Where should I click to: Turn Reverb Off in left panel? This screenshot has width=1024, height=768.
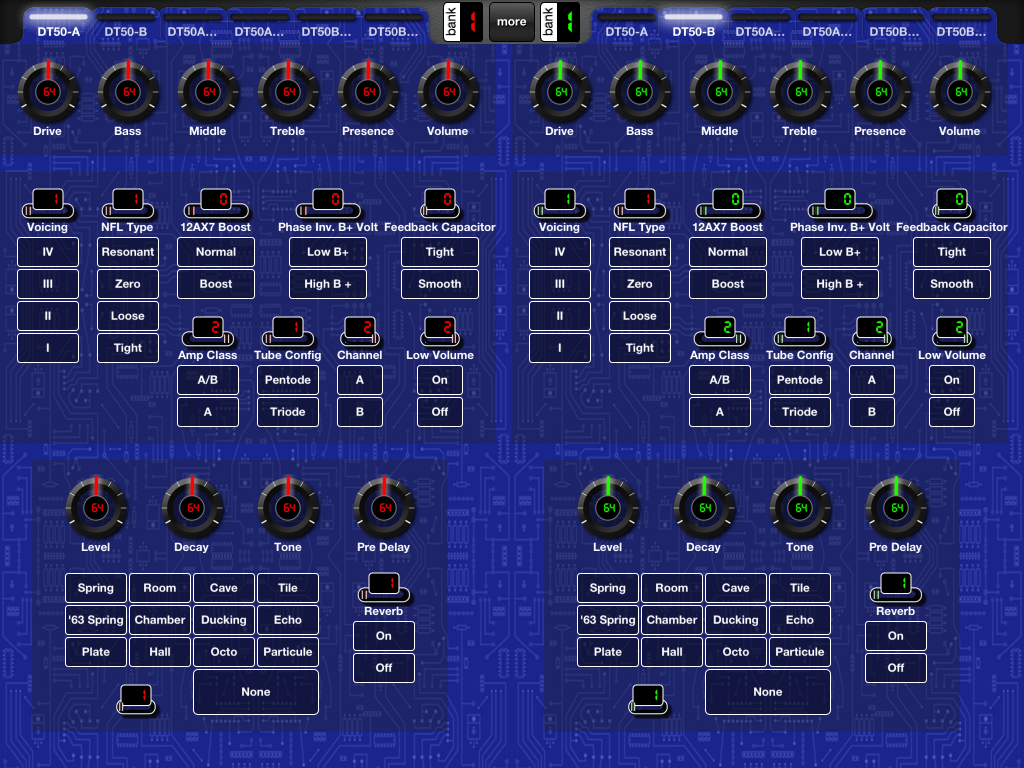pos(384,668)
